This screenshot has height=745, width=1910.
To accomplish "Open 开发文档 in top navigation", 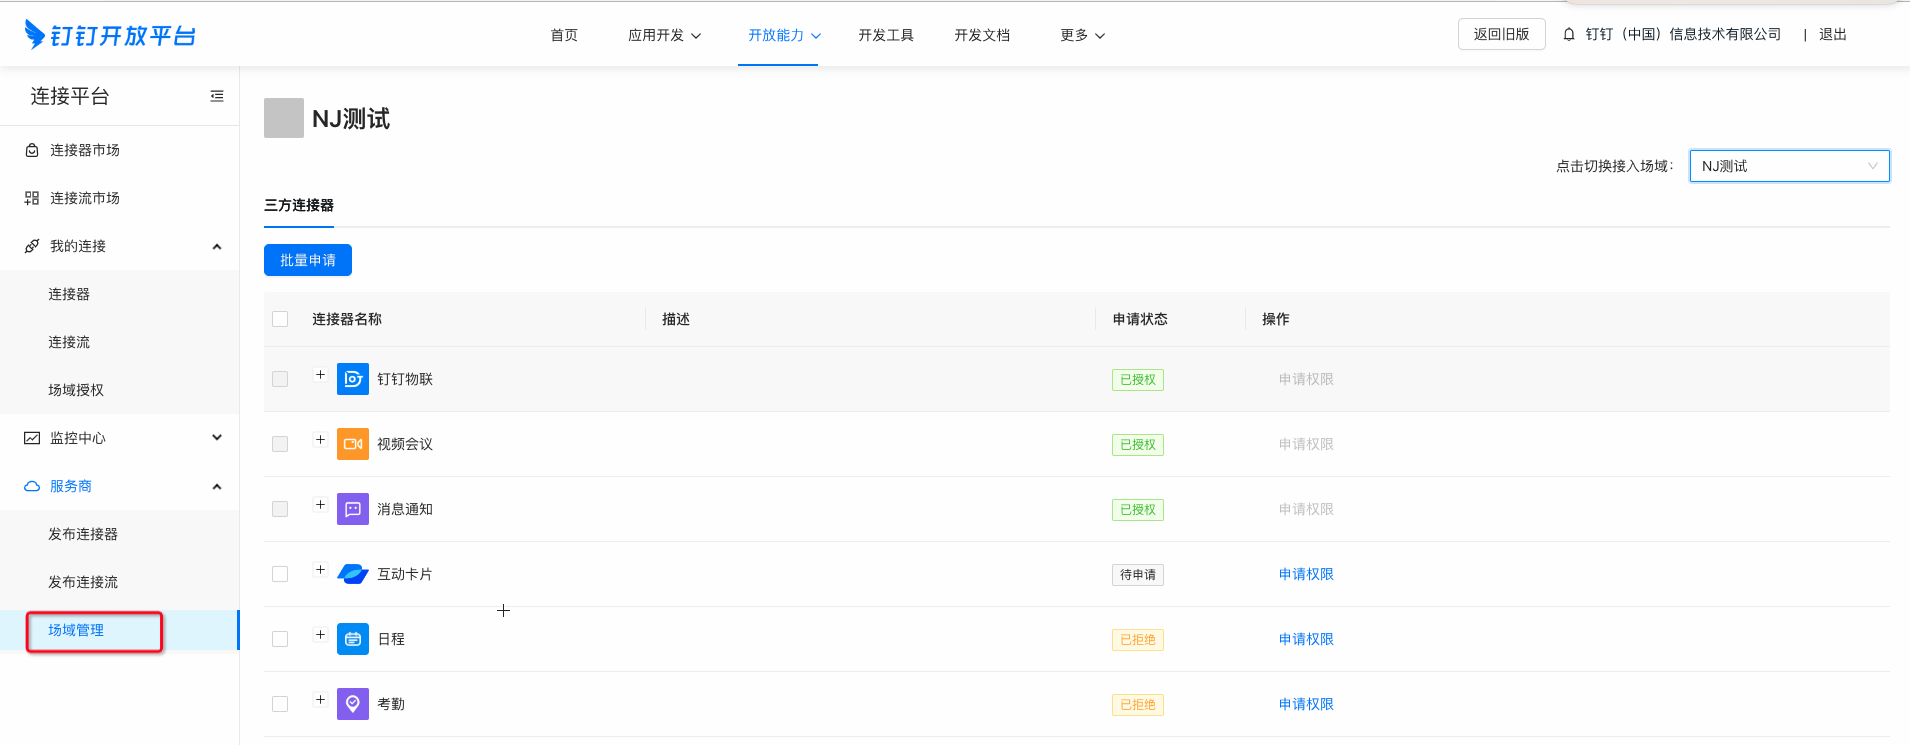I will click(982, 35).
